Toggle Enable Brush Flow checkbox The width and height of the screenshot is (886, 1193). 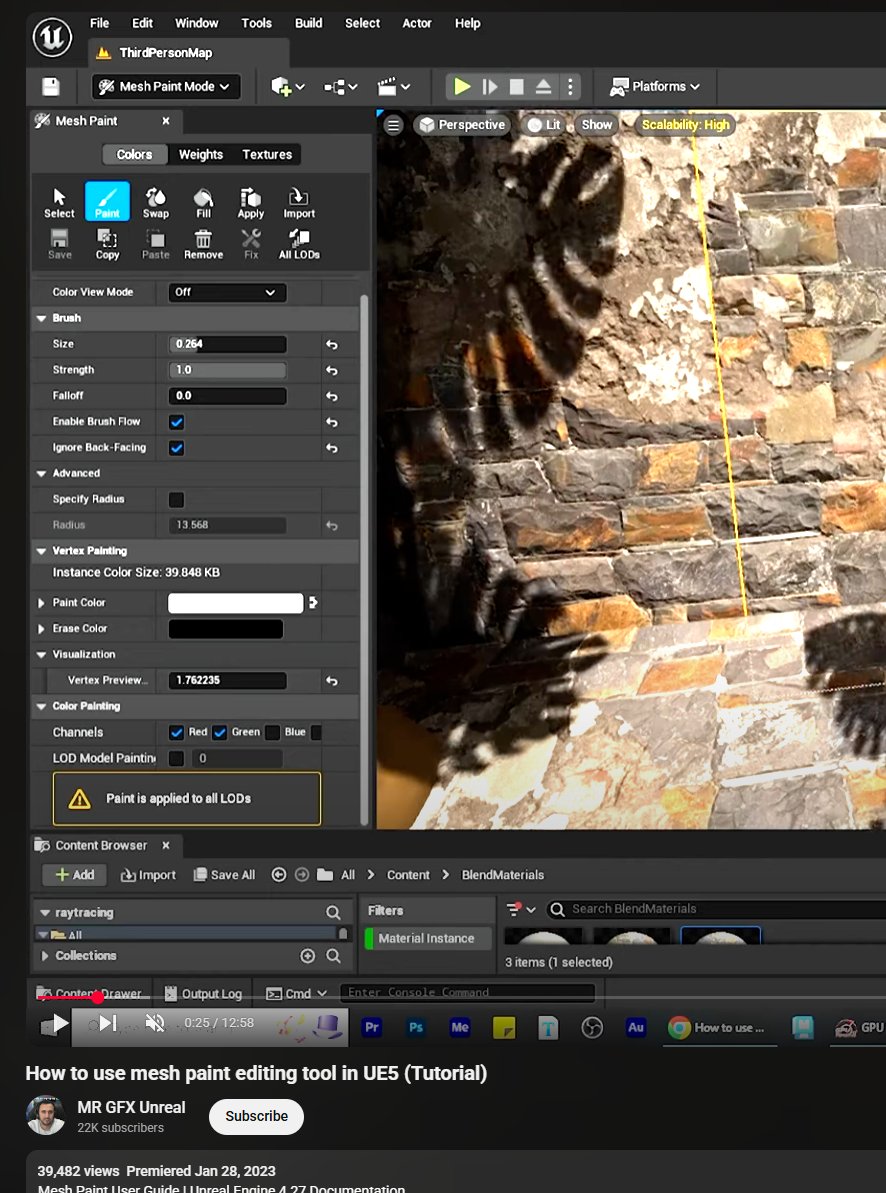point(177,422)
